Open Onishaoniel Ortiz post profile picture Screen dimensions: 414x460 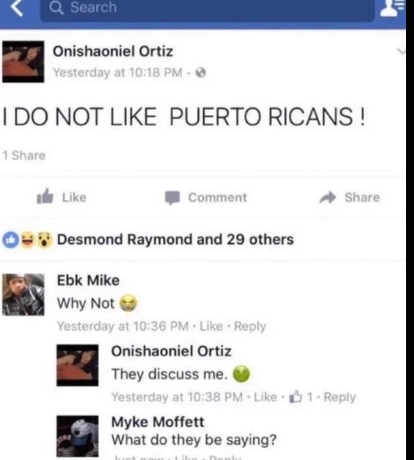(x=23, y=62)
